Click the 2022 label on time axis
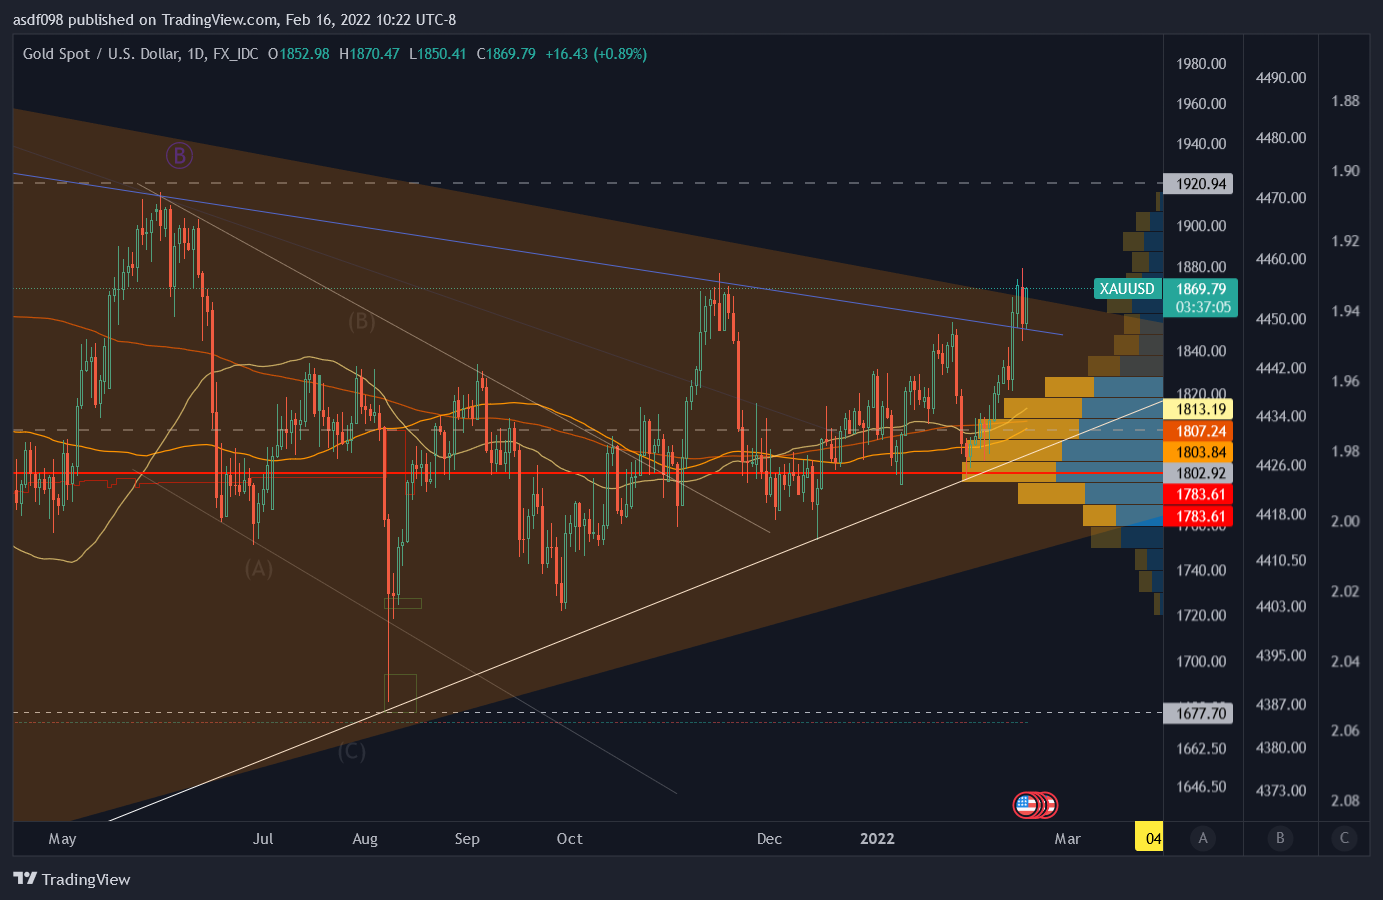Image resolution: width=1383 pixels, height=900 pixels. pyautogui.click(x=877, y=839)
